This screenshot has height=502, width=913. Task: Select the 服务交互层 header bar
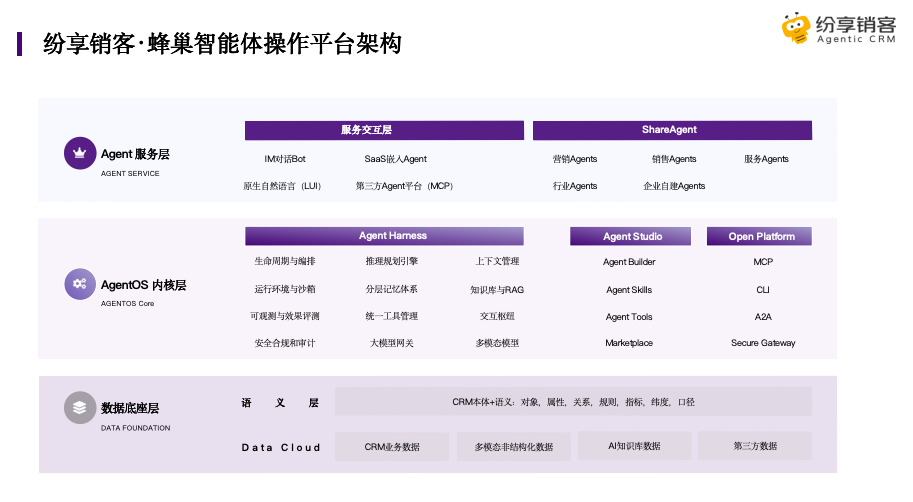tap(384, 130)
